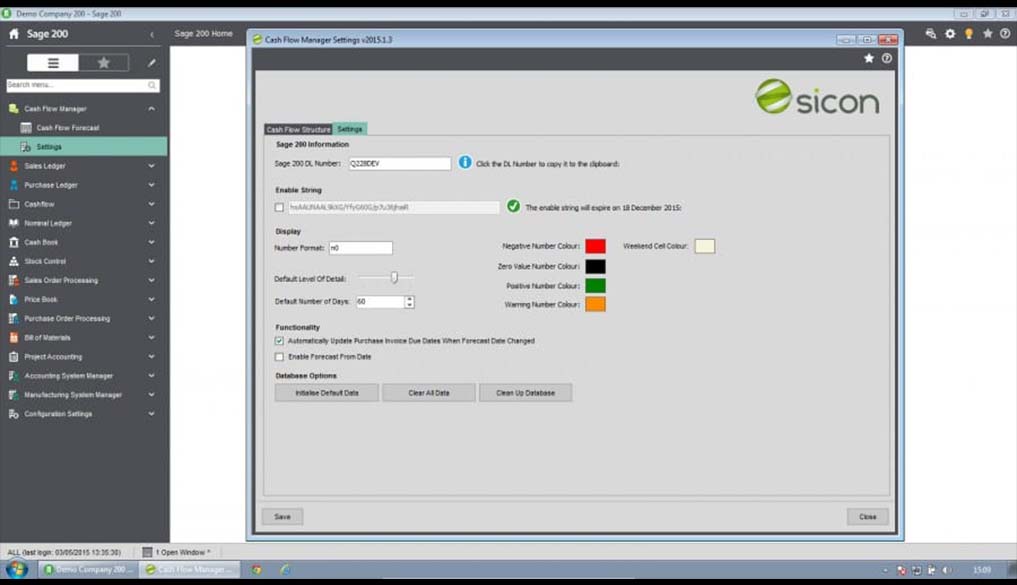Open Bill of Materials menu entry
The height and width of the screenshot is (585, 1017).
[x=47, y=338]
